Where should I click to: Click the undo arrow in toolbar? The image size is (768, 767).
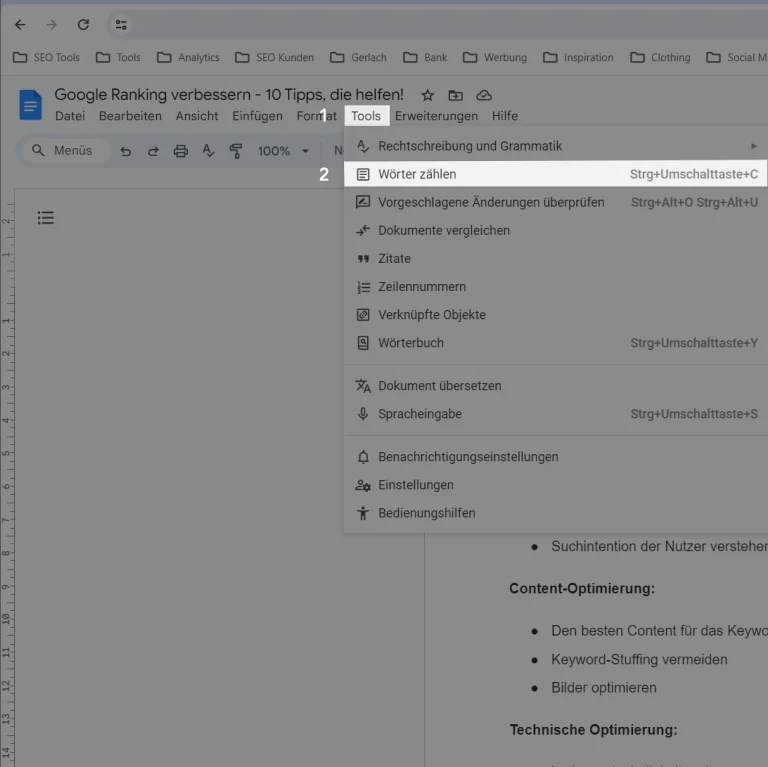tap(125, 151)
